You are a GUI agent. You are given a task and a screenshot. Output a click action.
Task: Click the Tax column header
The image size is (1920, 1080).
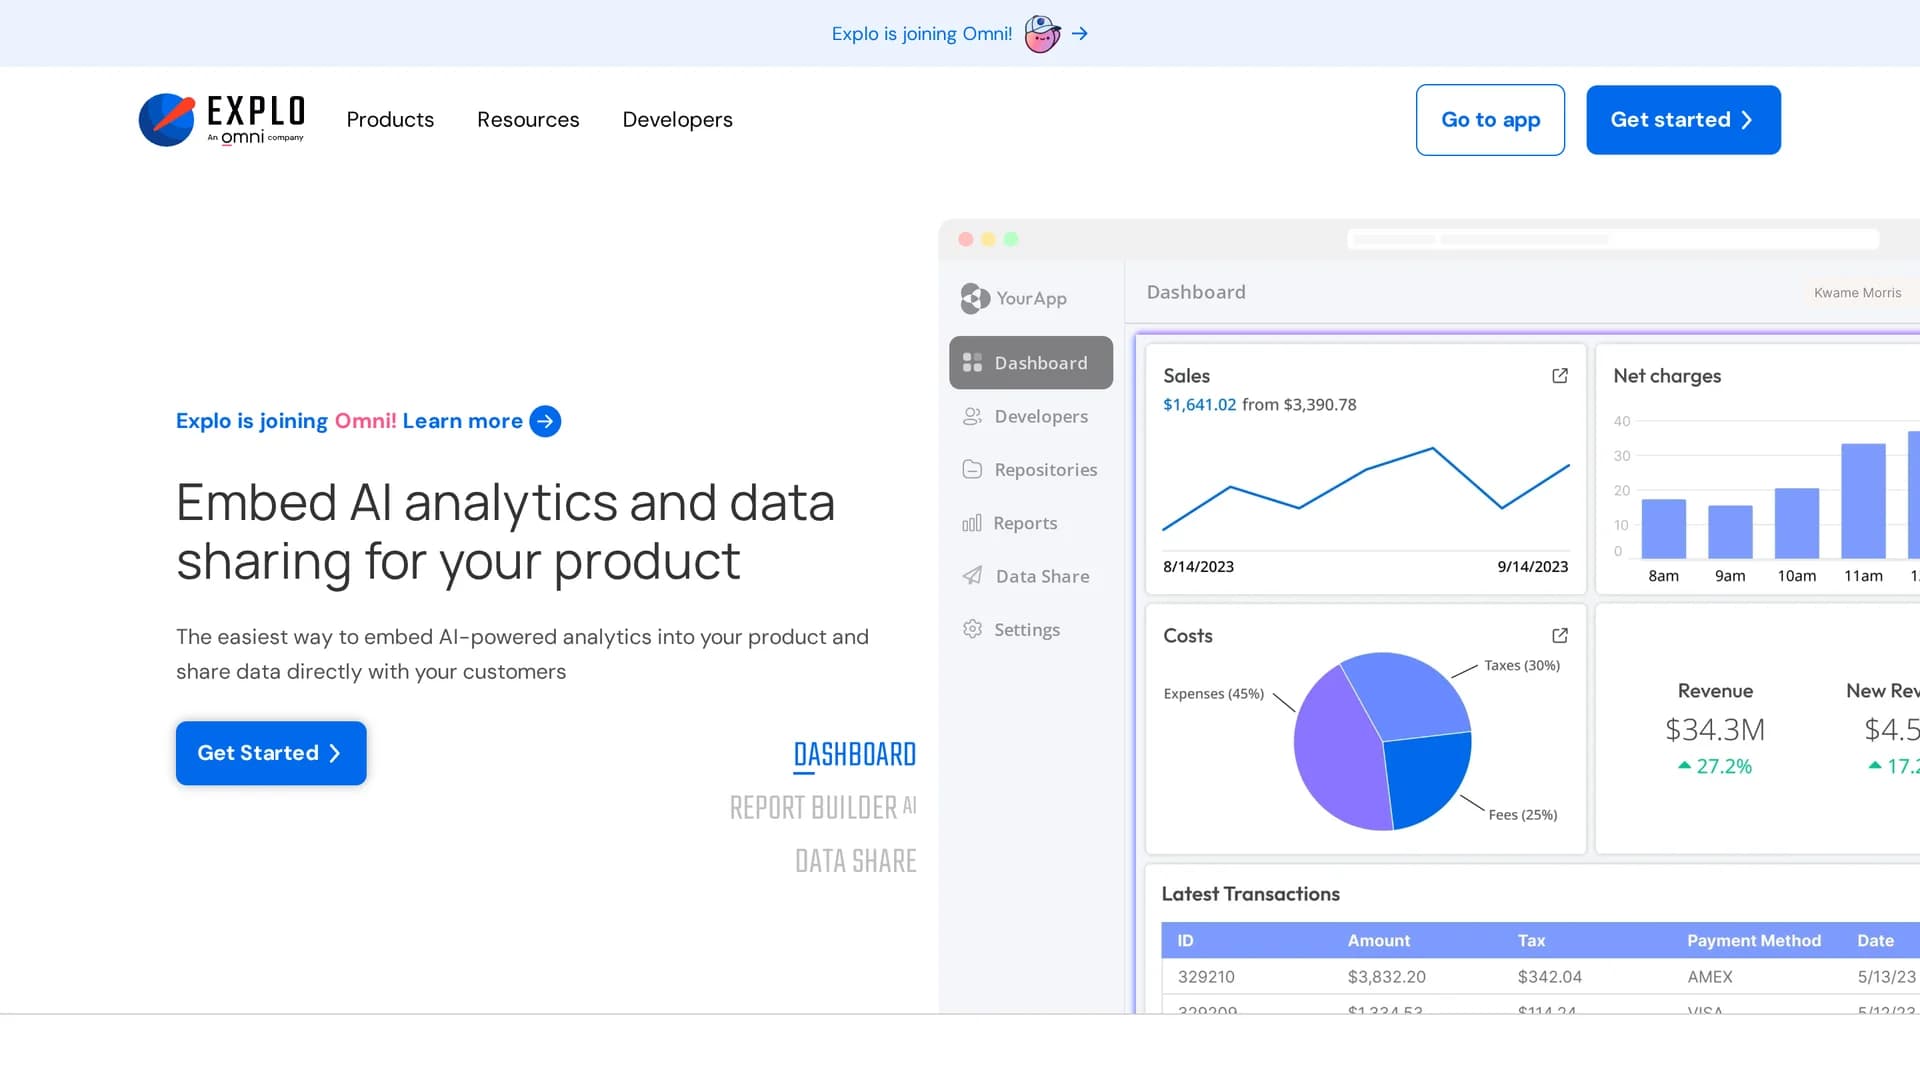(1531, 941)
